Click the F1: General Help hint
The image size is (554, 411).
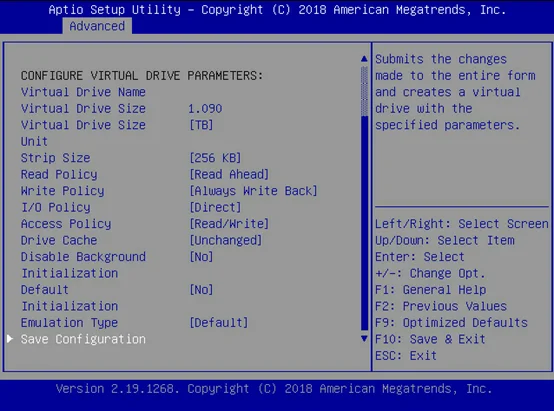pyautogui.click(x=430, y=290)
